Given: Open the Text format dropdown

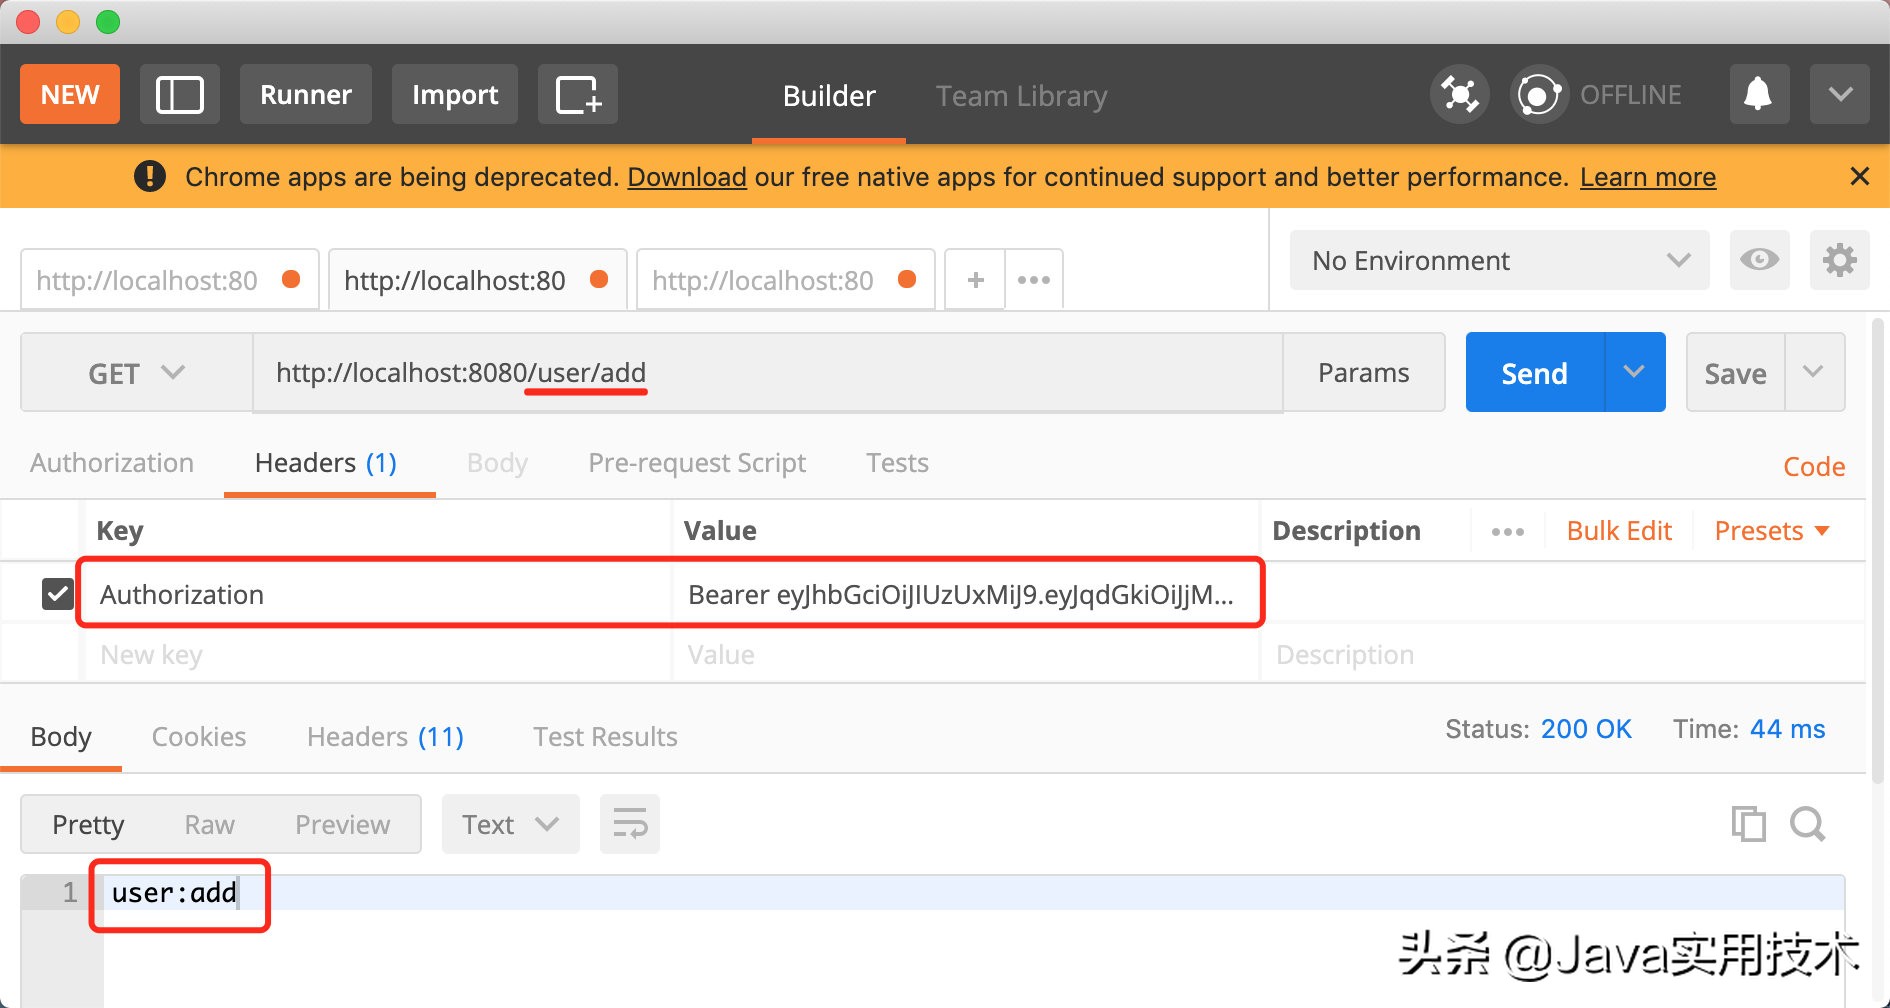Looking at the screenshot, I should tap(510, 824).
